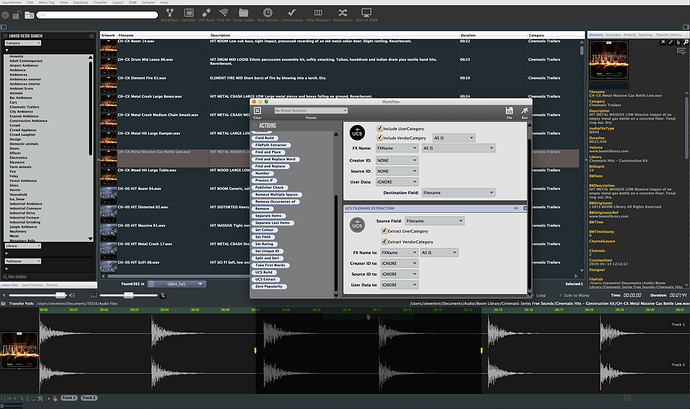
Task: Toggle the Track 1 button
Action: [69, 398]
